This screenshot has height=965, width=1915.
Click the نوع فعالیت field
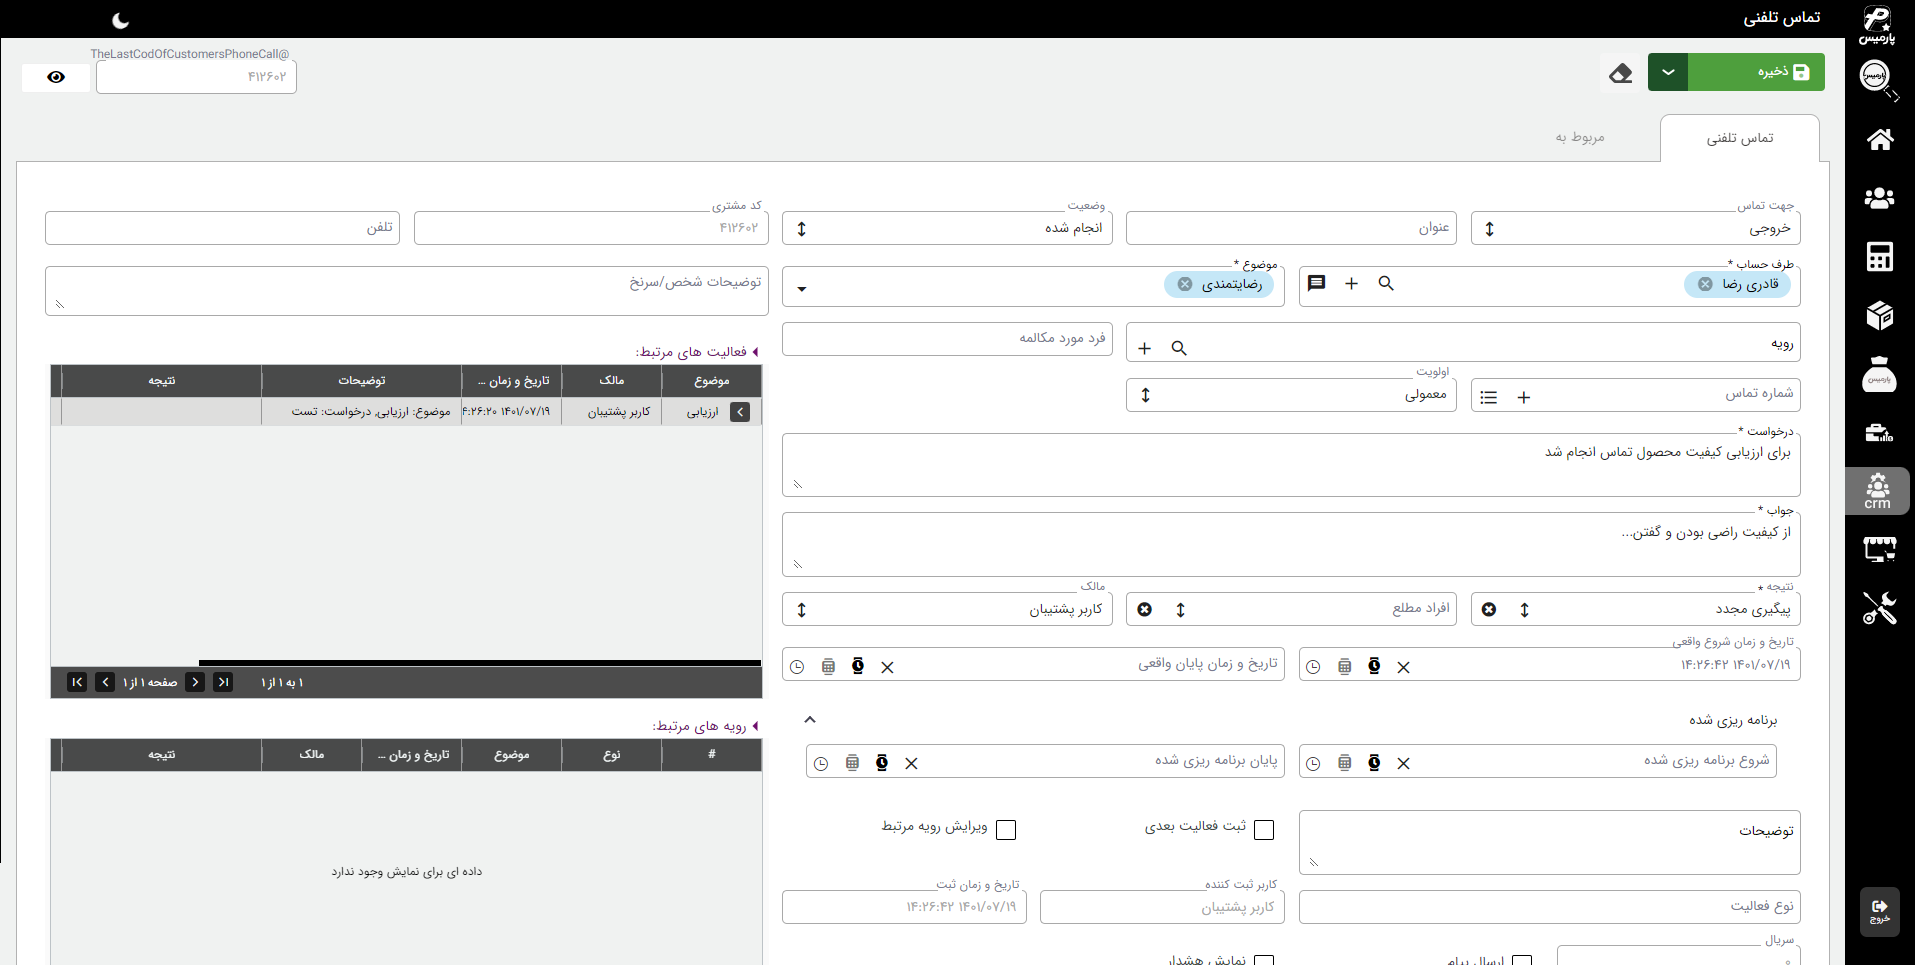tap(1549, 907)
